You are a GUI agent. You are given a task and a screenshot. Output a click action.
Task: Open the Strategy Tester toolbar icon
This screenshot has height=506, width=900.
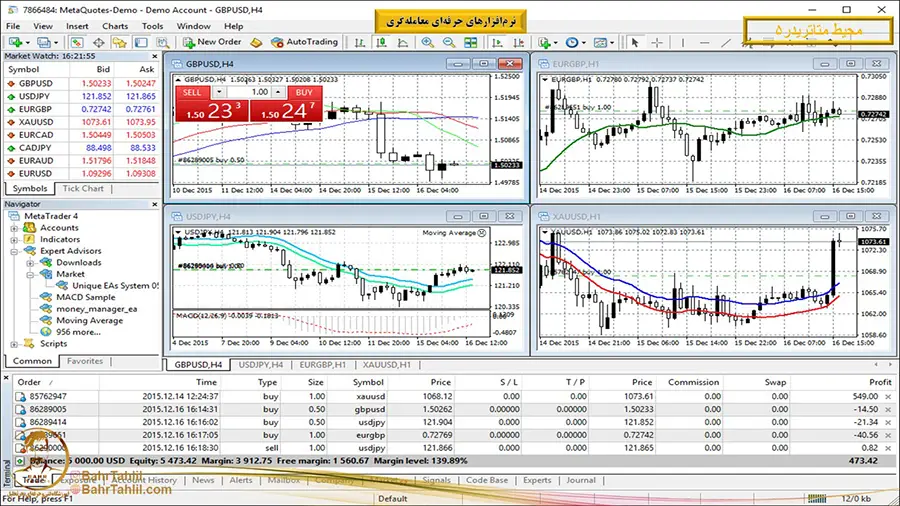(x=162, y=42)
